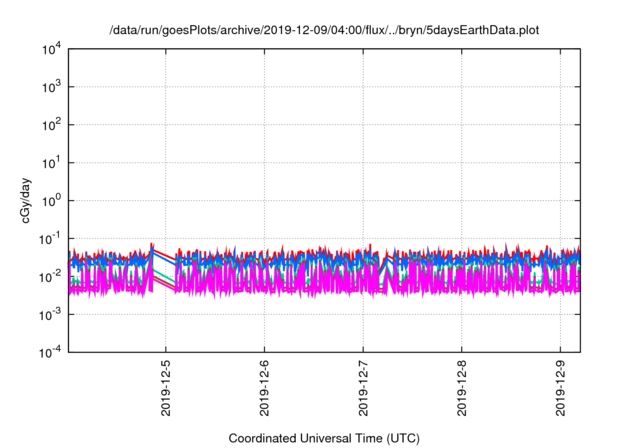Click the 2019-12-6 date label
The height and width of the screenshot is (448, 640).
[264, 388]
